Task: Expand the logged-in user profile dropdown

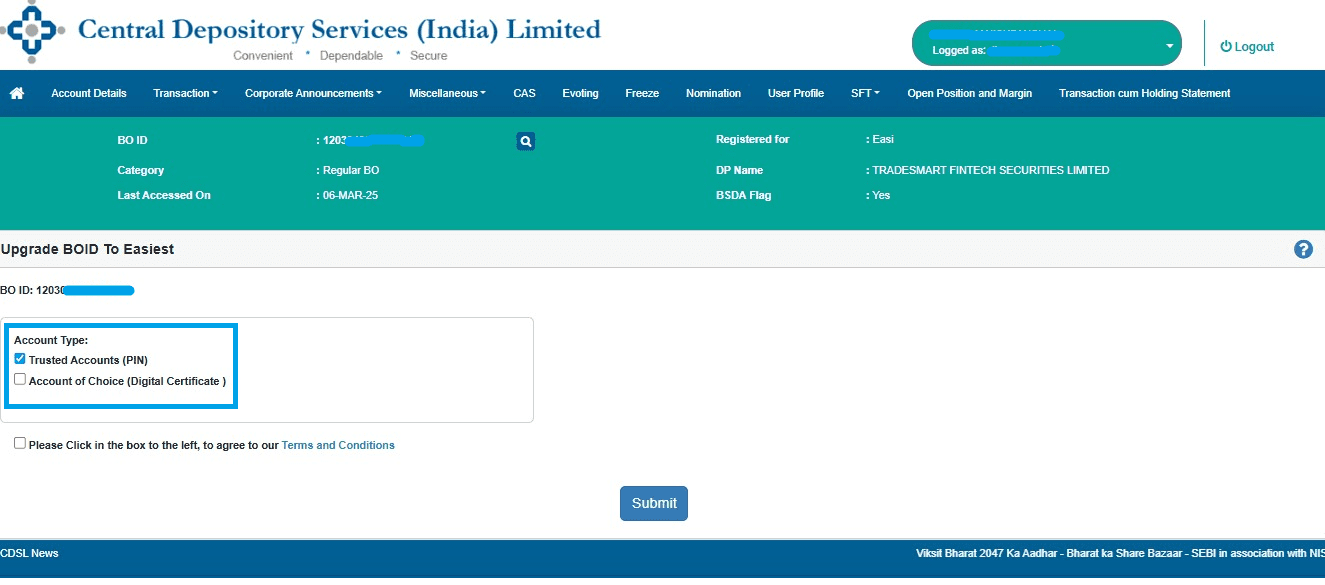Action: pos(1169,46)
